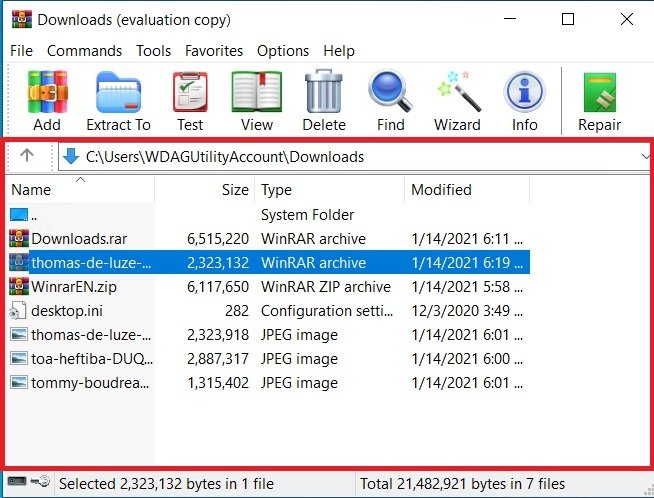Select the tommy-boudrea file name
The width and height of the screenshot is (654, 498).
pyautogui.click(x=90, y=383)
